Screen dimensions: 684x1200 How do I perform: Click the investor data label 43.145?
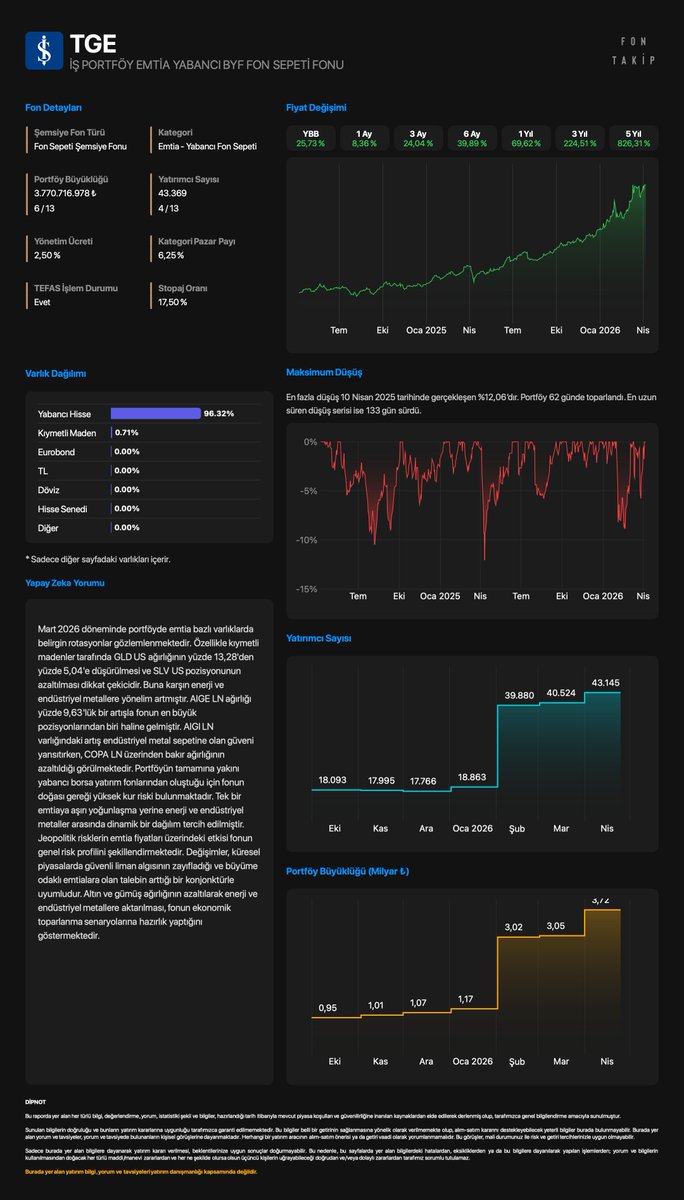(607, 682)
